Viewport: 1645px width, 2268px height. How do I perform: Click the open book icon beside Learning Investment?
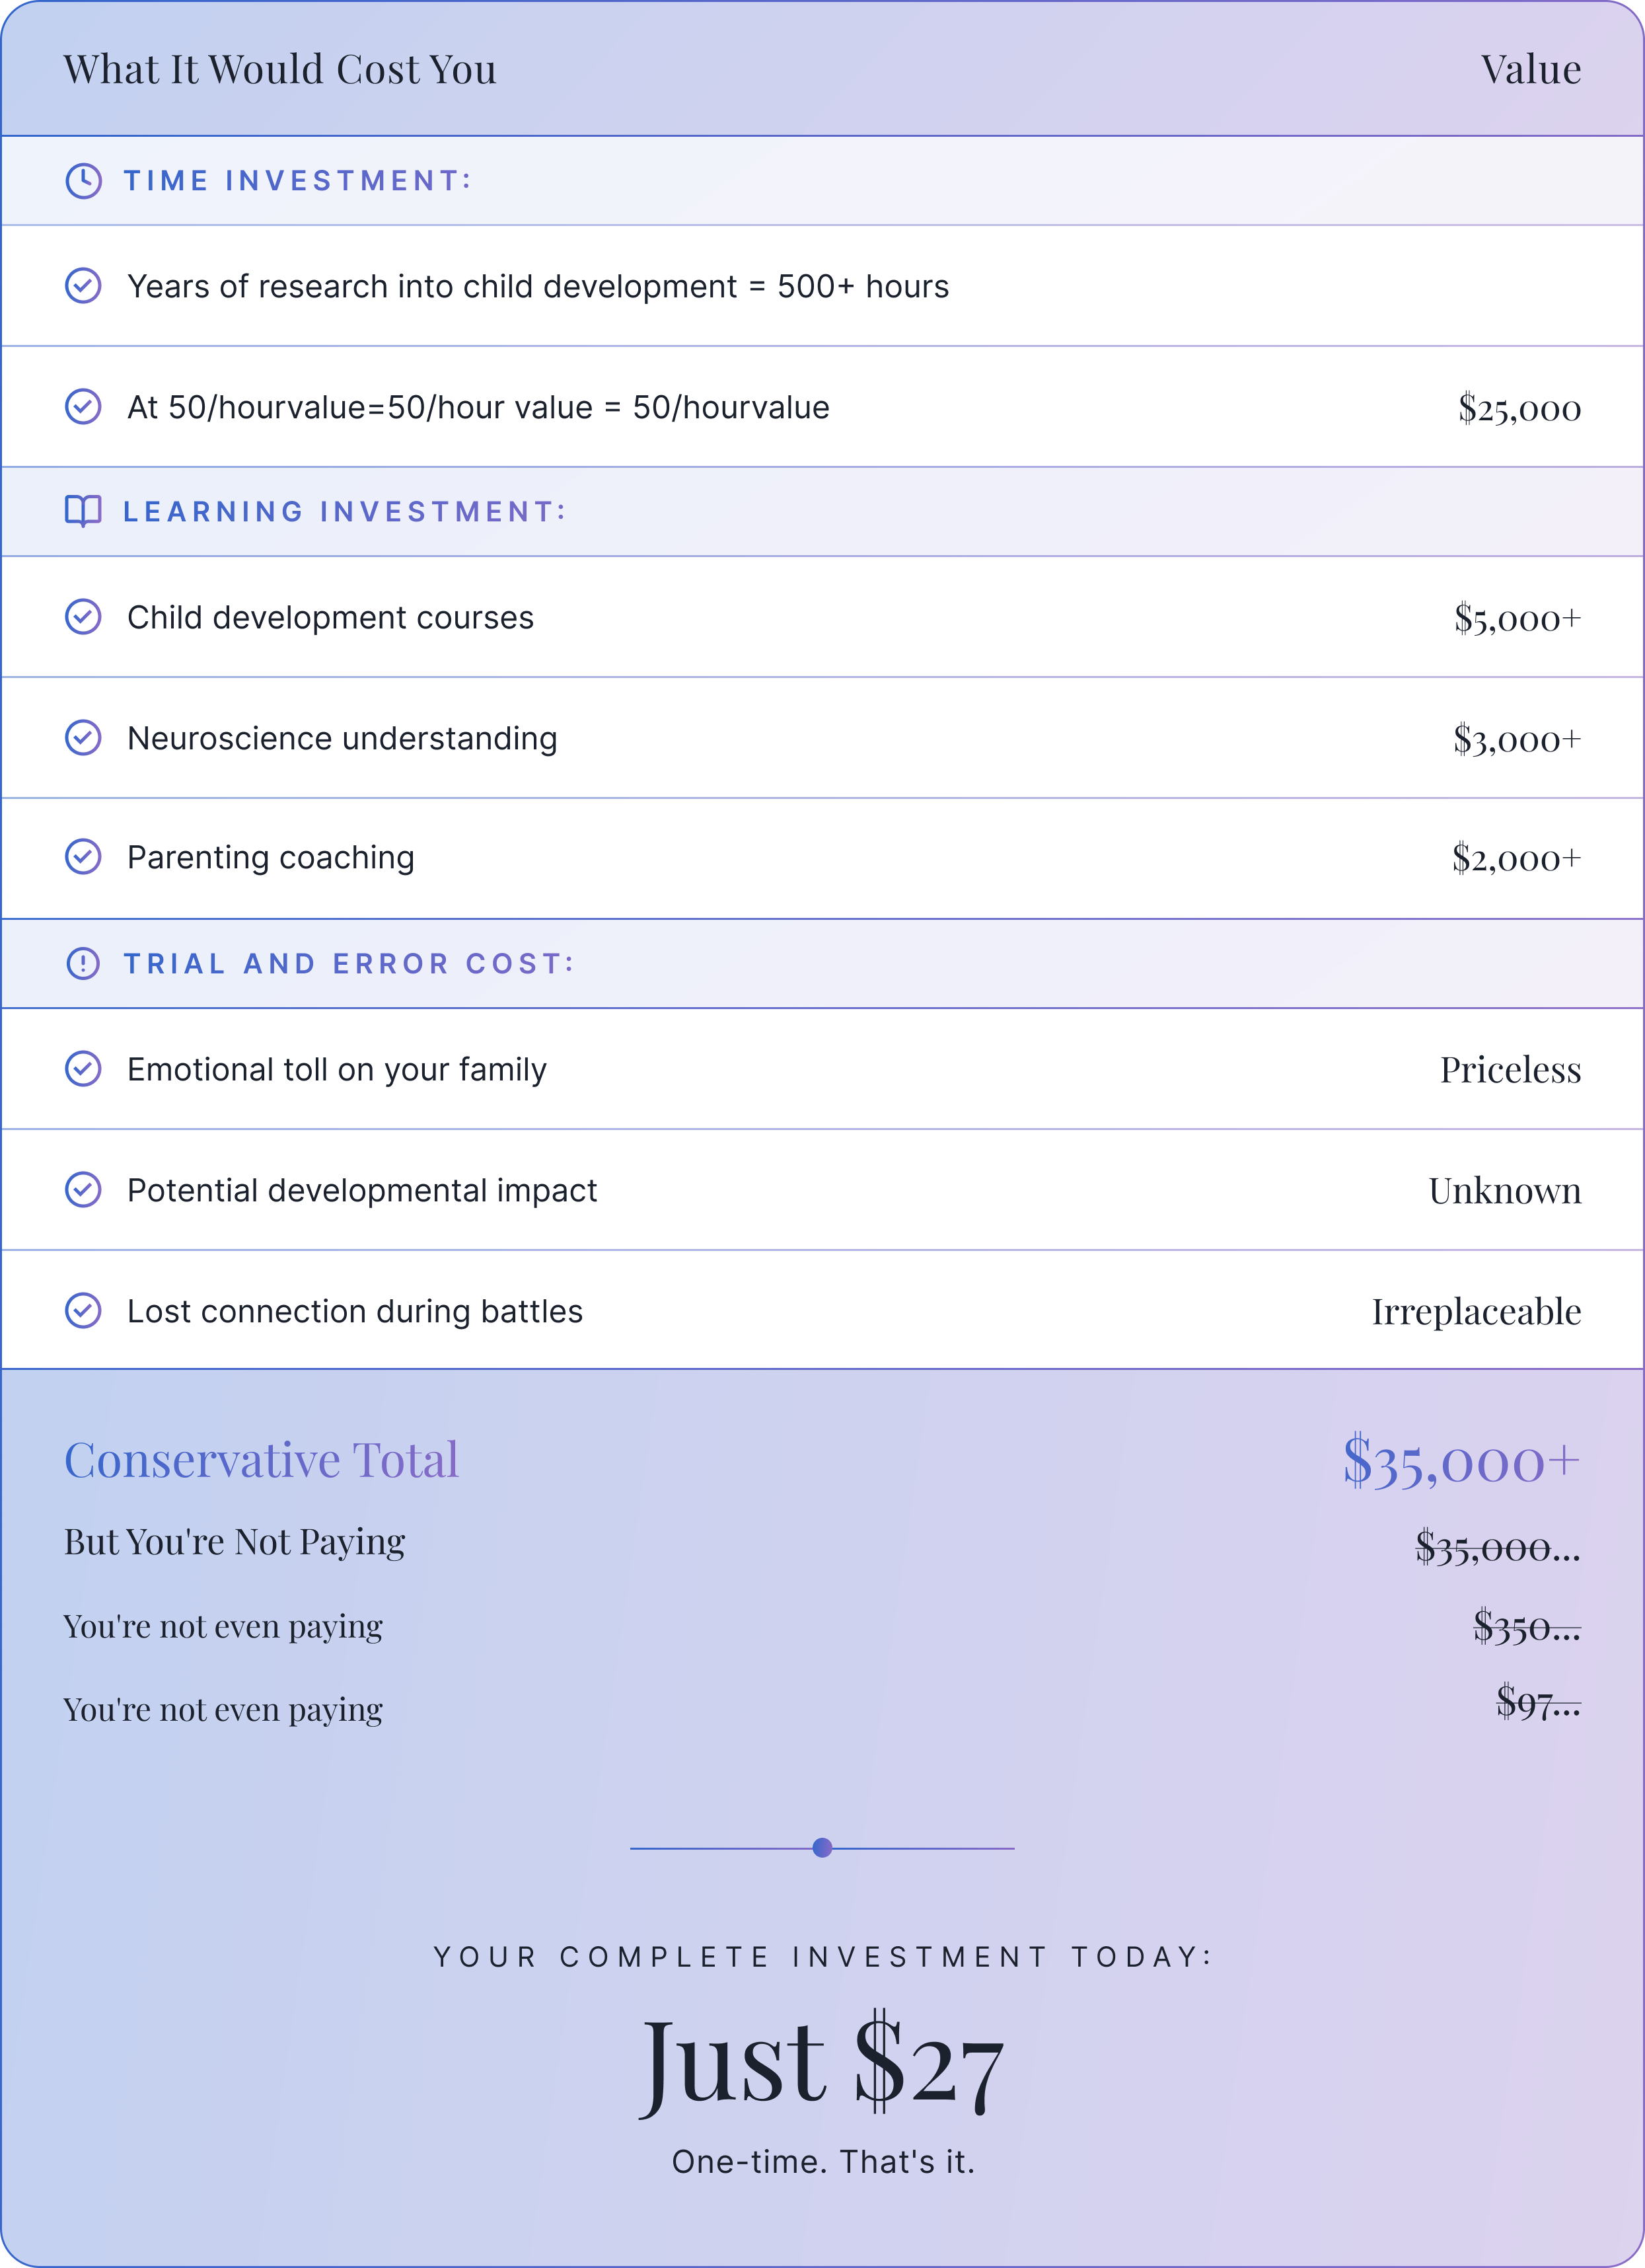(x=83, y=511)
